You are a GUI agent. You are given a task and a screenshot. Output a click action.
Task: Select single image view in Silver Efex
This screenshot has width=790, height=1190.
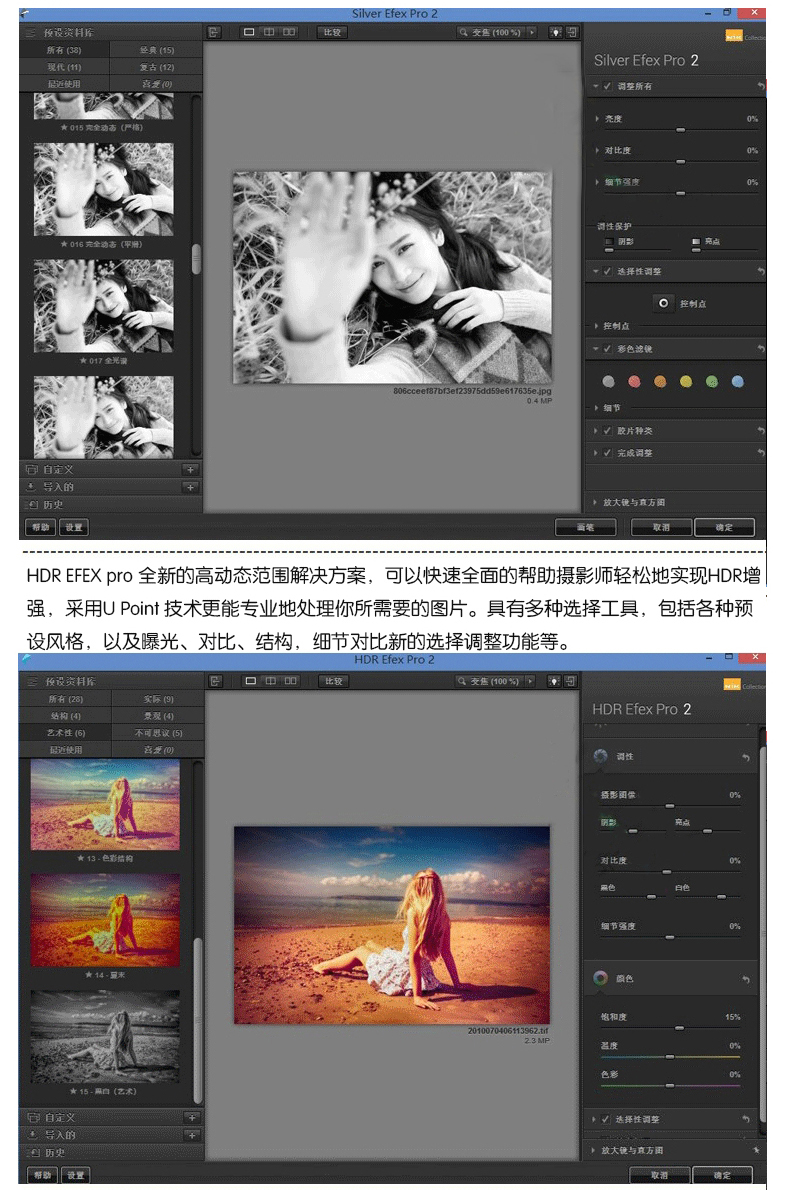[249, 33]
